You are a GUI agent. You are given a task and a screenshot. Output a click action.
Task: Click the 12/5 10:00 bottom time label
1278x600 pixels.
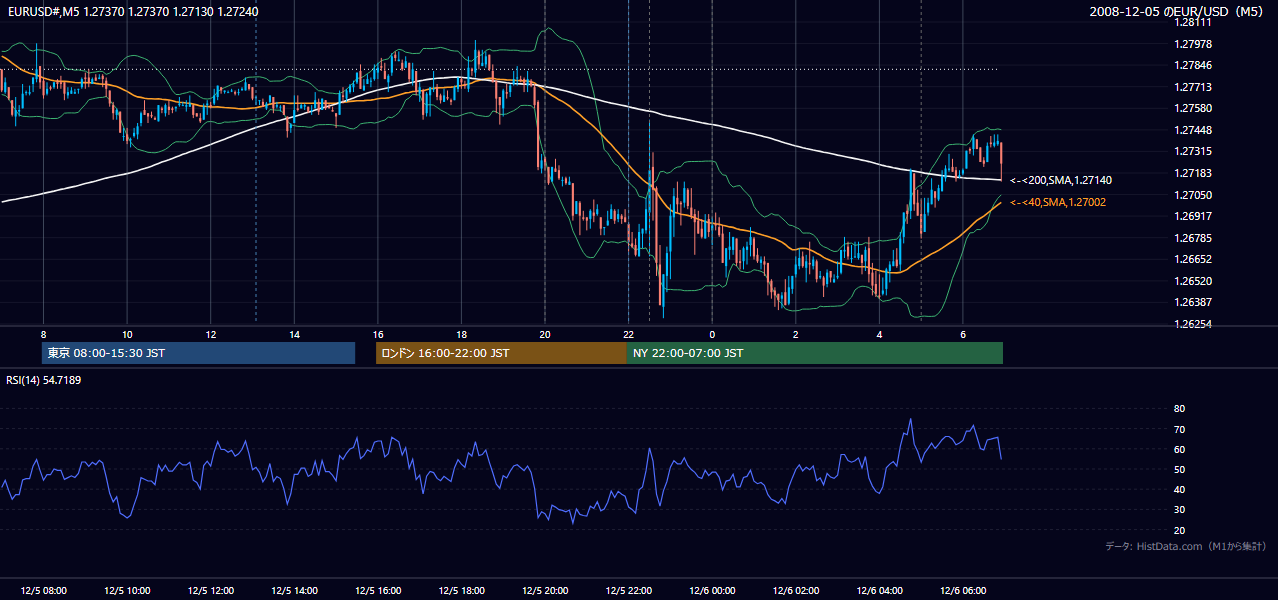coord(127,591)
